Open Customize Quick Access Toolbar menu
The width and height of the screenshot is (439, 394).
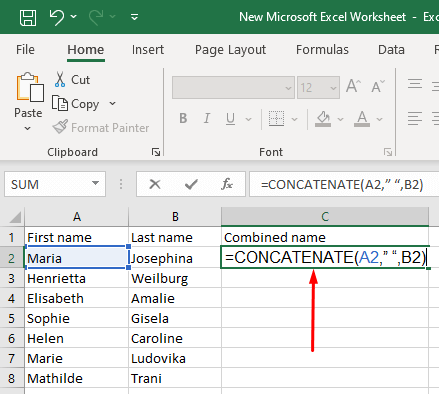click(x=135, y=17)
